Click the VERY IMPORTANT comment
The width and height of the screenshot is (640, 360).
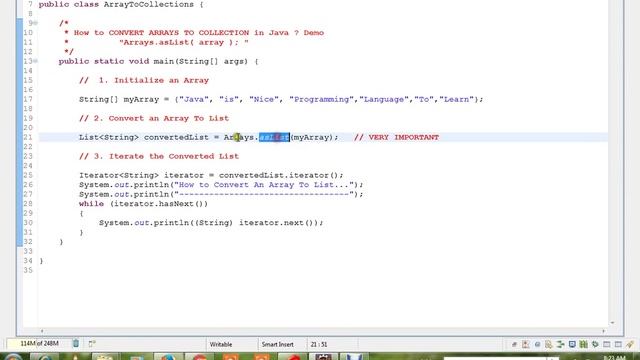(x=396, y=137)
